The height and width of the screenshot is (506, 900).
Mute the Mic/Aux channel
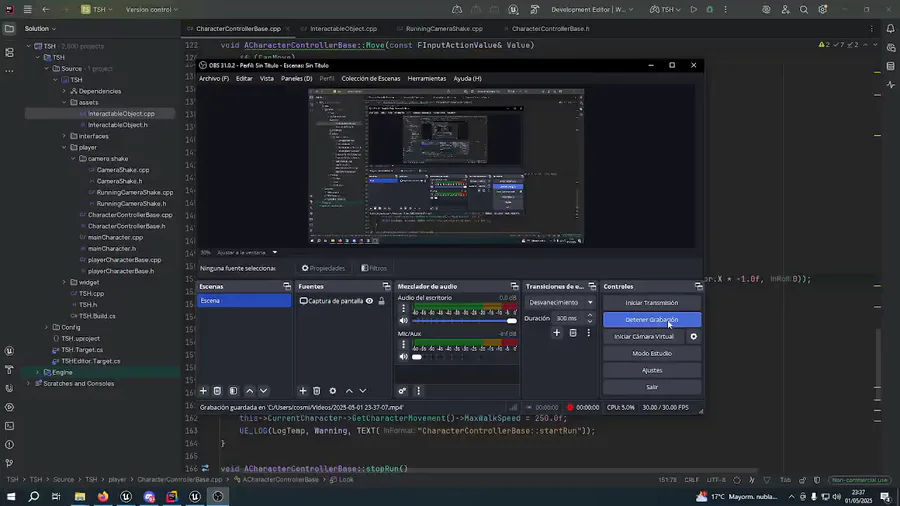(404, 356)
